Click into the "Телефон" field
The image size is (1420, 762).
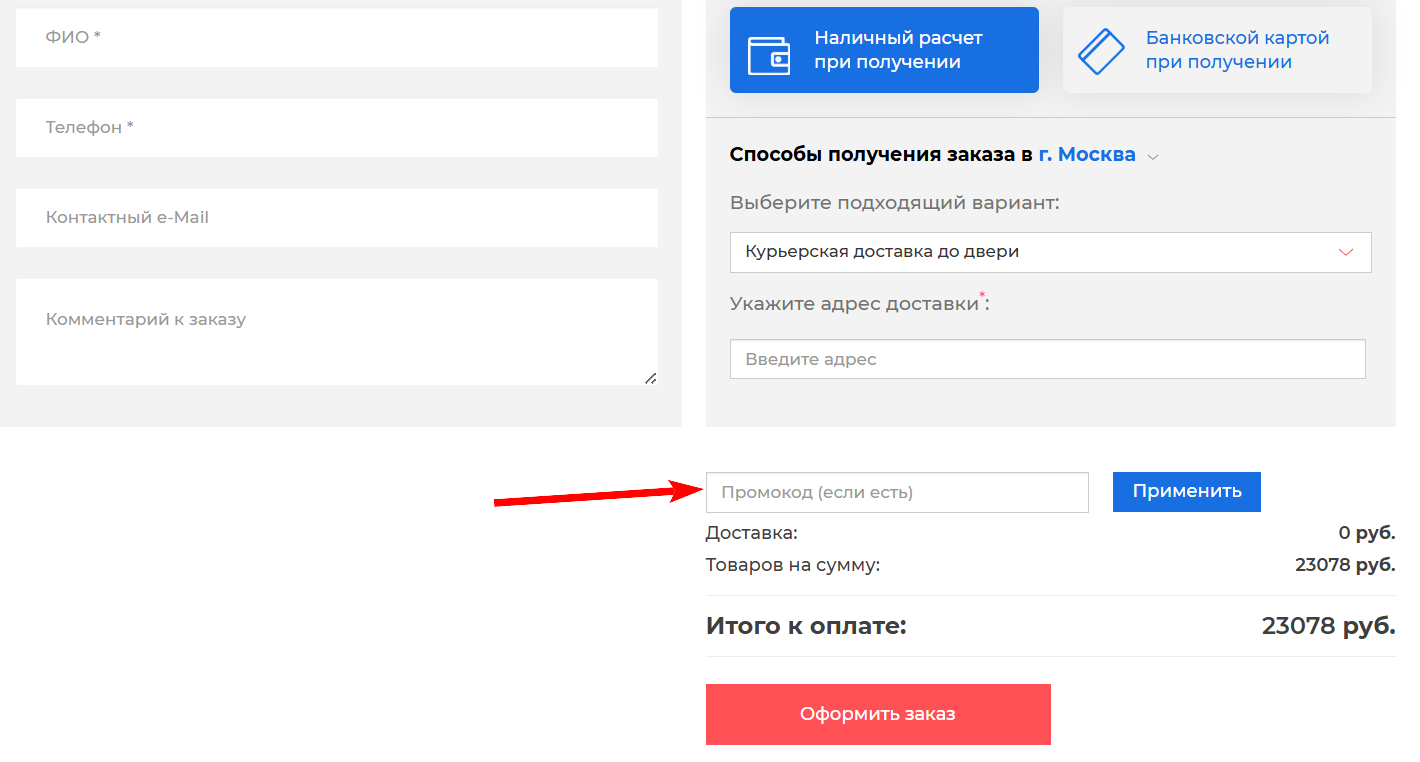[336, 128]
